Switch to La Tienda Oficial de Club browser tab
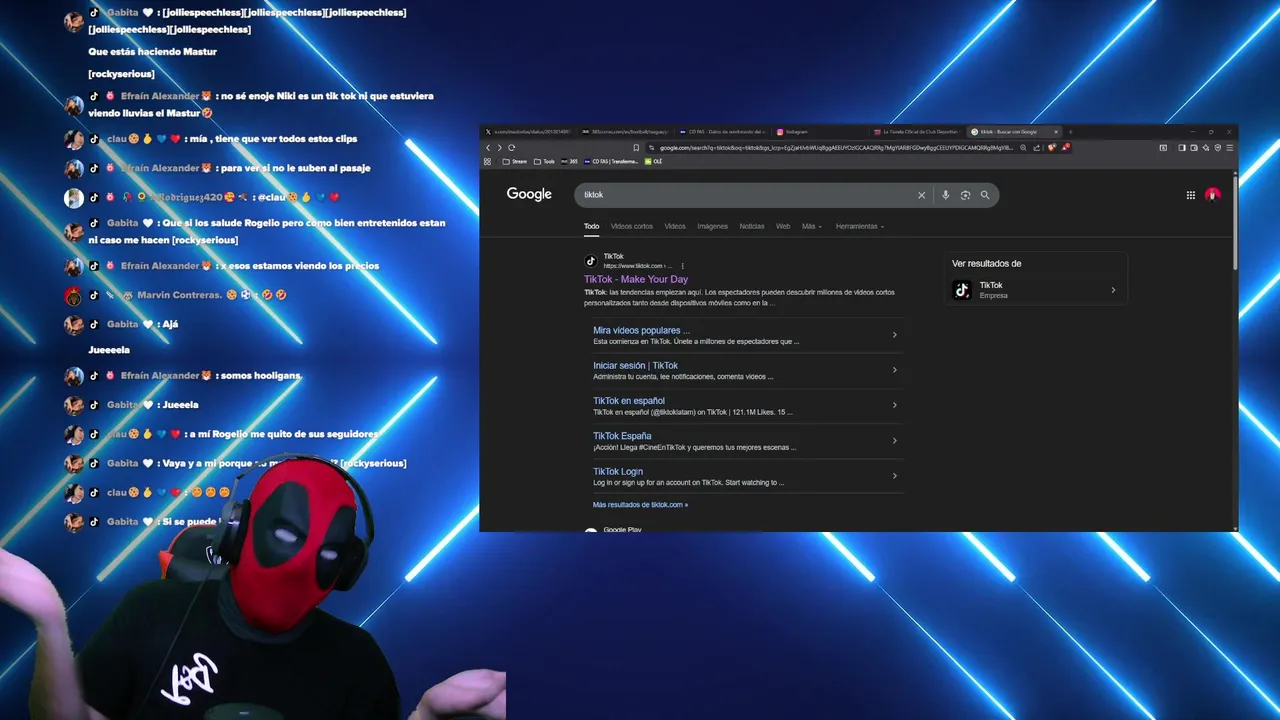Screen dimensions: 1280x720 (x=917, y=131)
